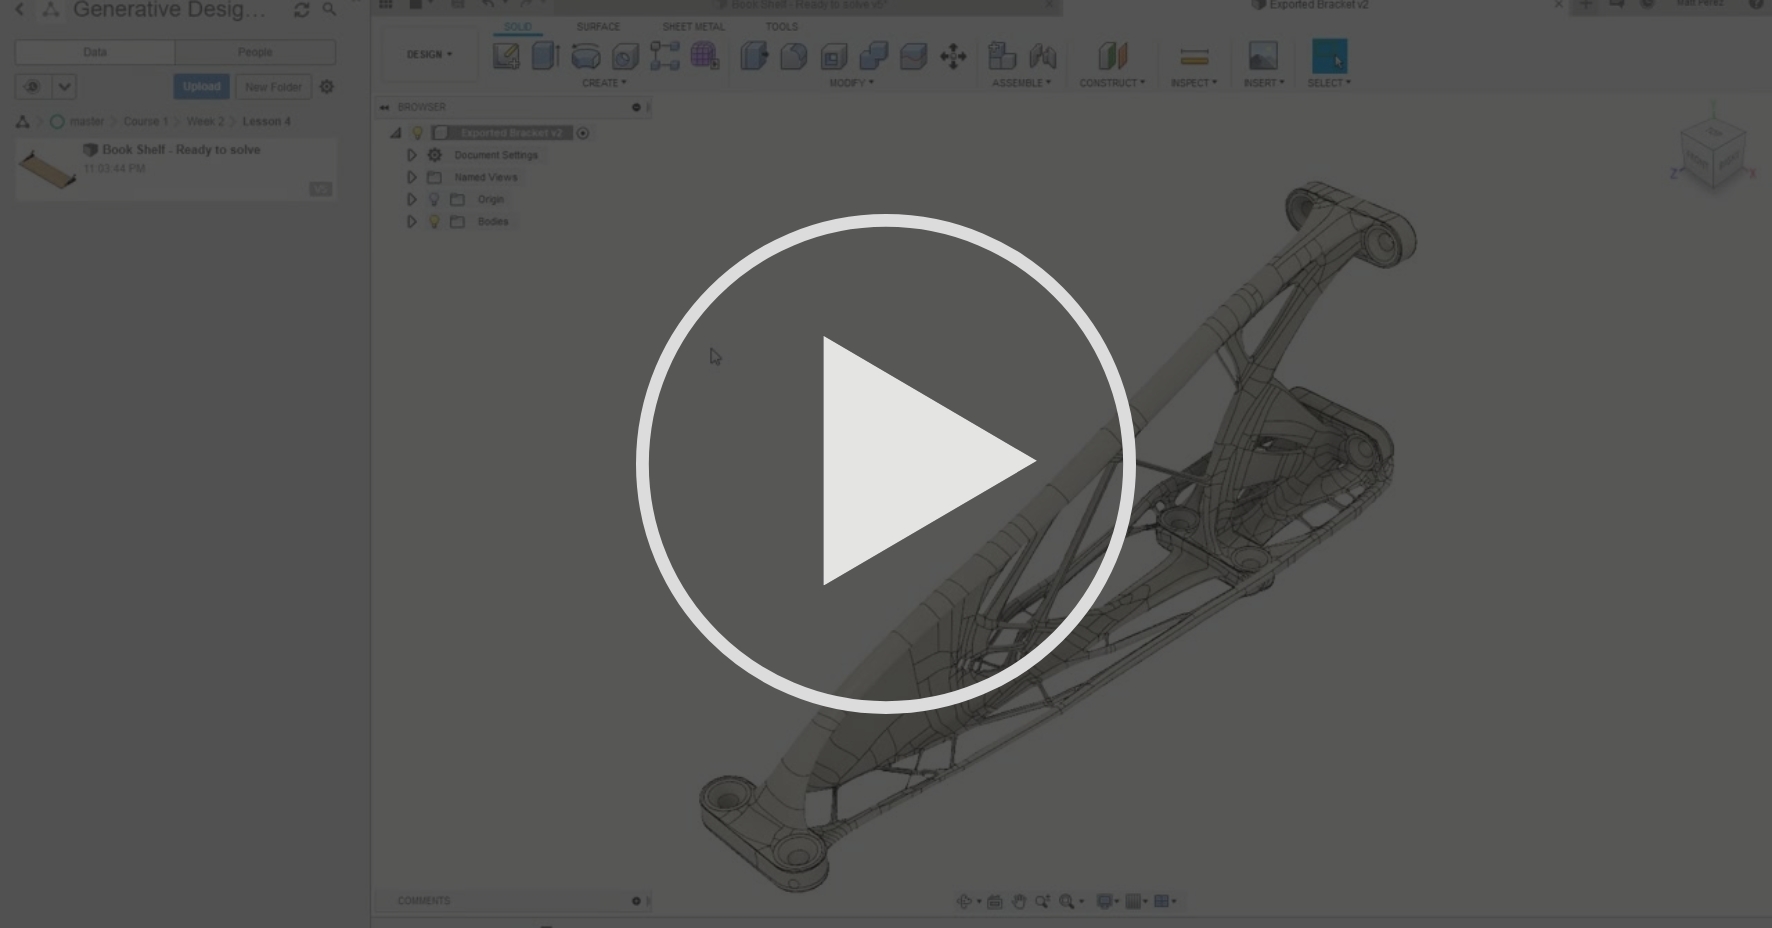Switch to the TOOLS tab
The image size is (1772, 928).
pos(781,27)
